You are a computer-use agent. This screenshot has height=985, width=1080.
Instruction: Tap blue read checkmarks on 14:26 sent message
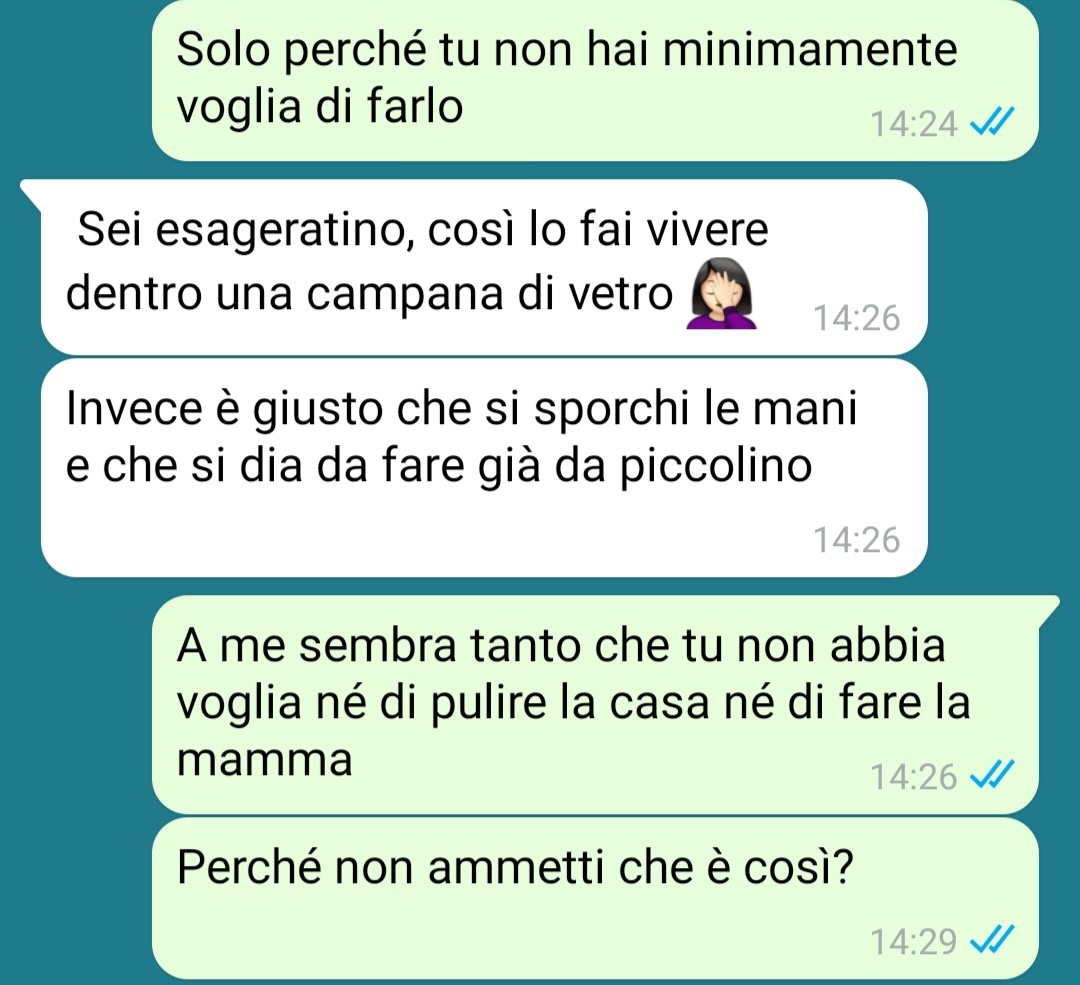coord(991,776)
